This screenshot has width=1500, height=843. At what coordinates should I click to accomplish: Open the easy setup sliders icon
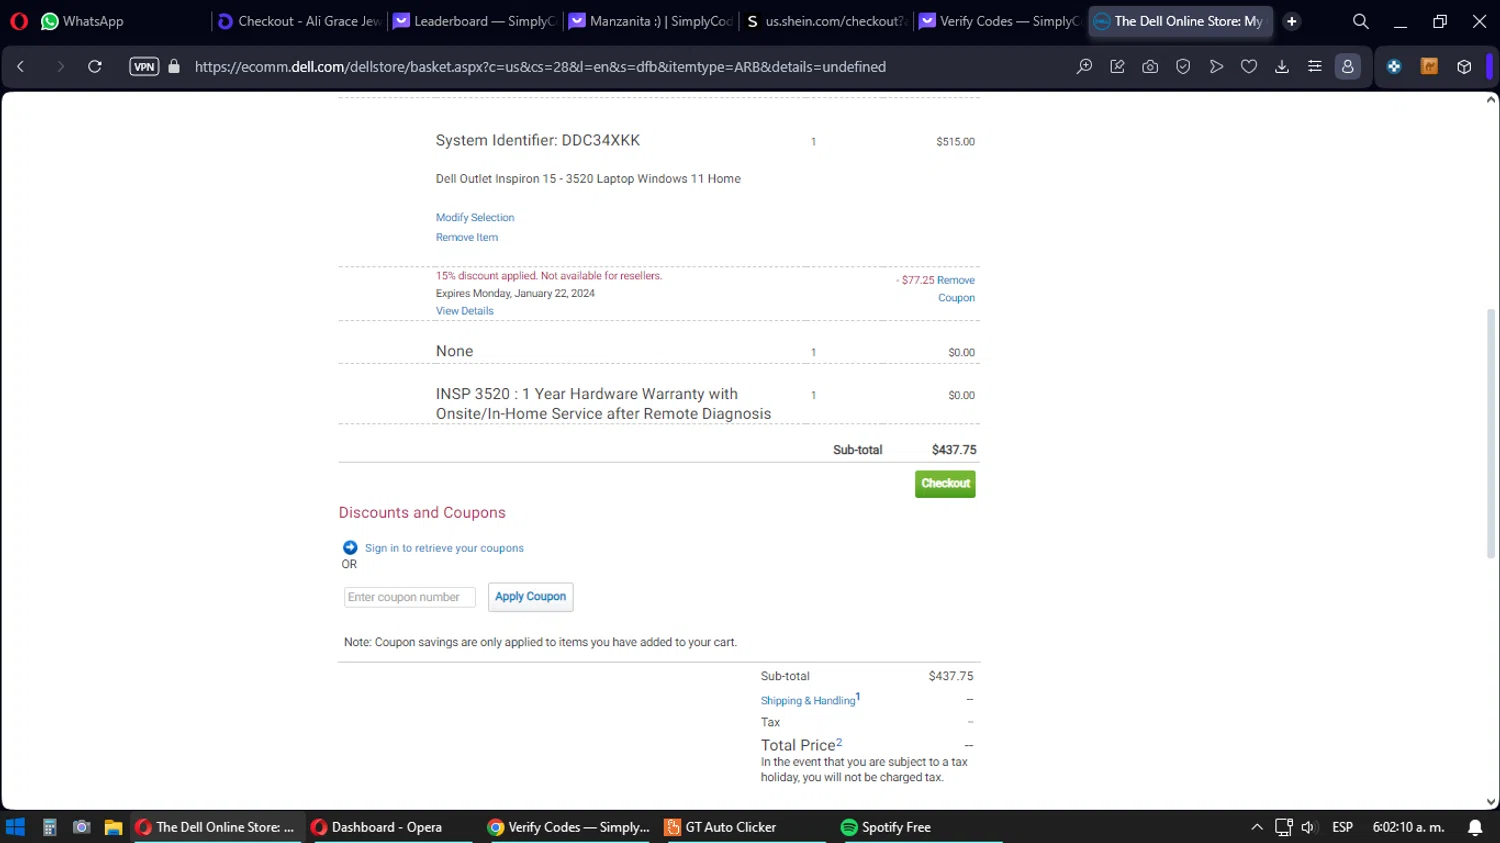[x=1315, y=66]
